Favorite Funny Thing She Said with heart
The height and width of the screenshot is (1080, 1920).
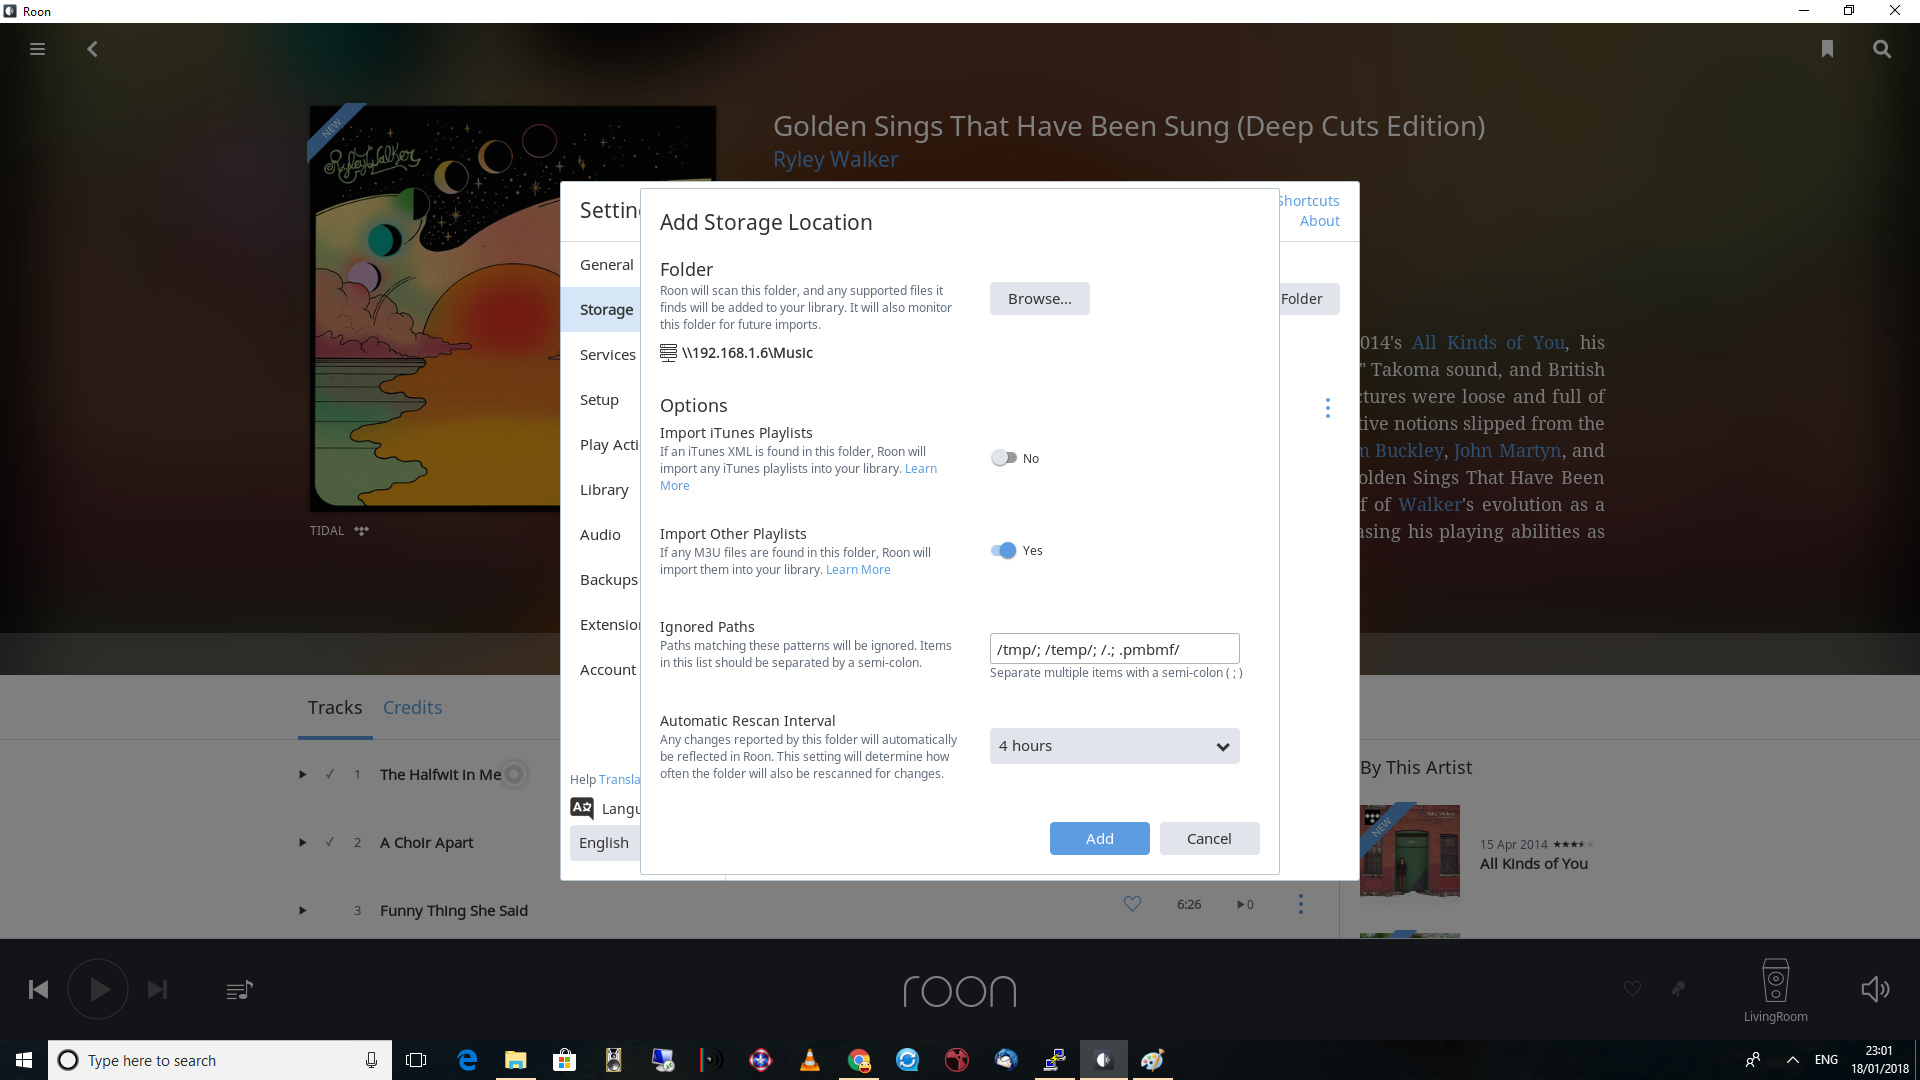pos(1132,904)
